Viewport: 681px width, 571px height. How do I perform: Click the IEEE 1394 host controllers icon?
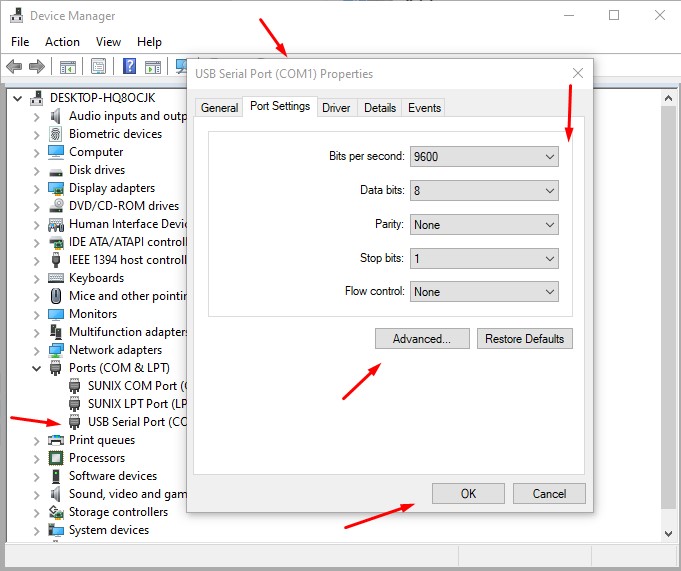56,260
